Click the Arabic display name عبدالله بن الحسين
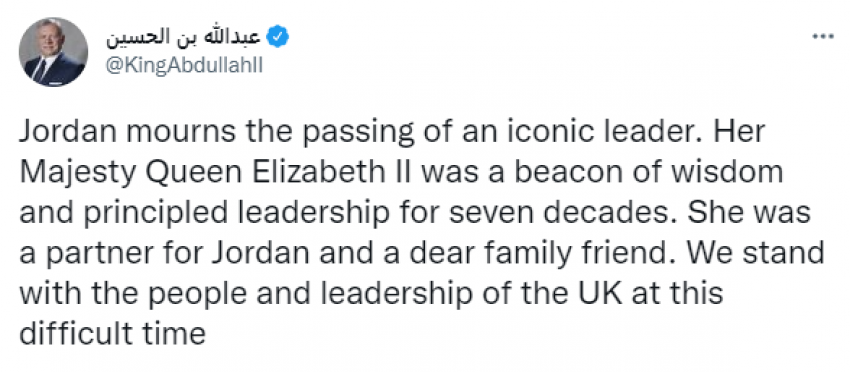This screenshot has width=850, height=372. (183, 36)
